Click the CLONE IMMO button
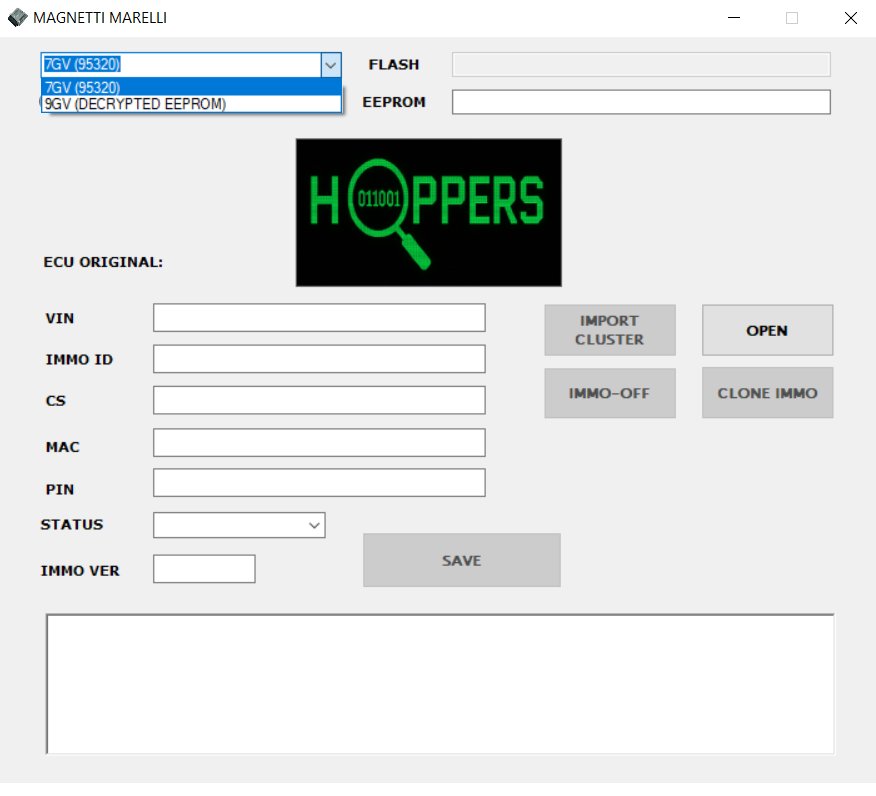Image resolution: width=876 pixels, height=796 pixels. [768, 393]
